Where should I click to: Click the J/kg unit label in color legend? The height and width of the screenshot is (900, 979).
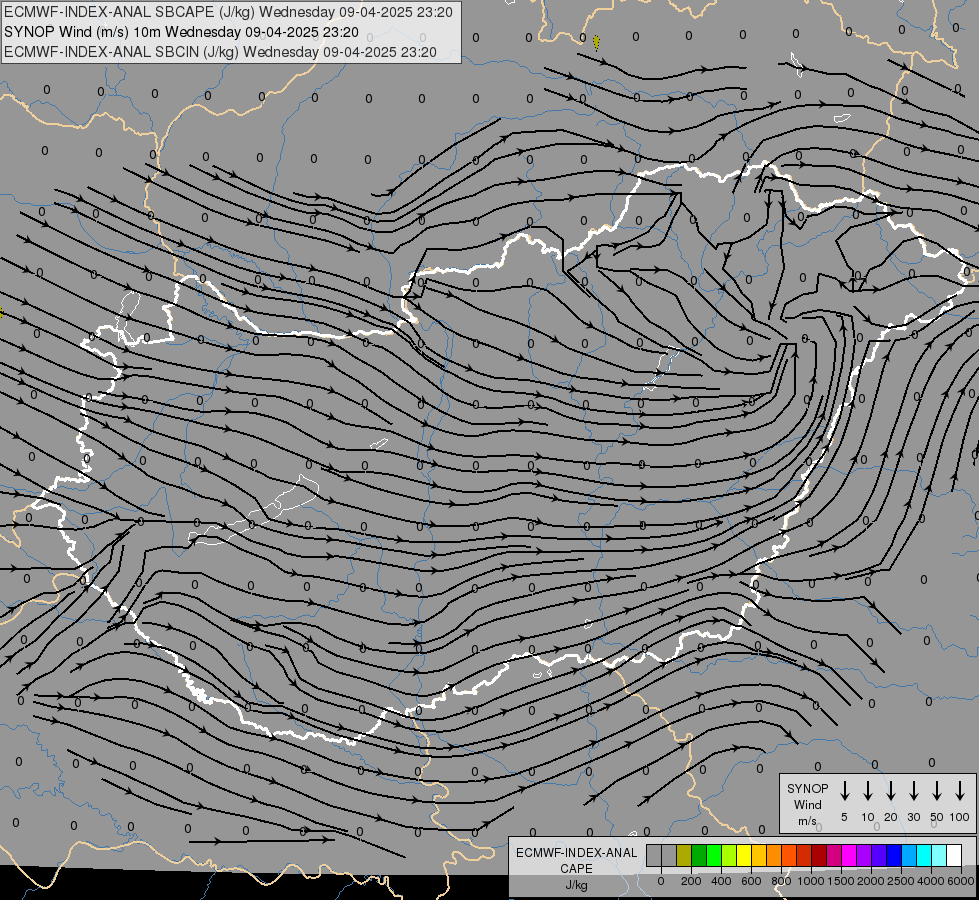pyautogui.click(x=576, y=885)
